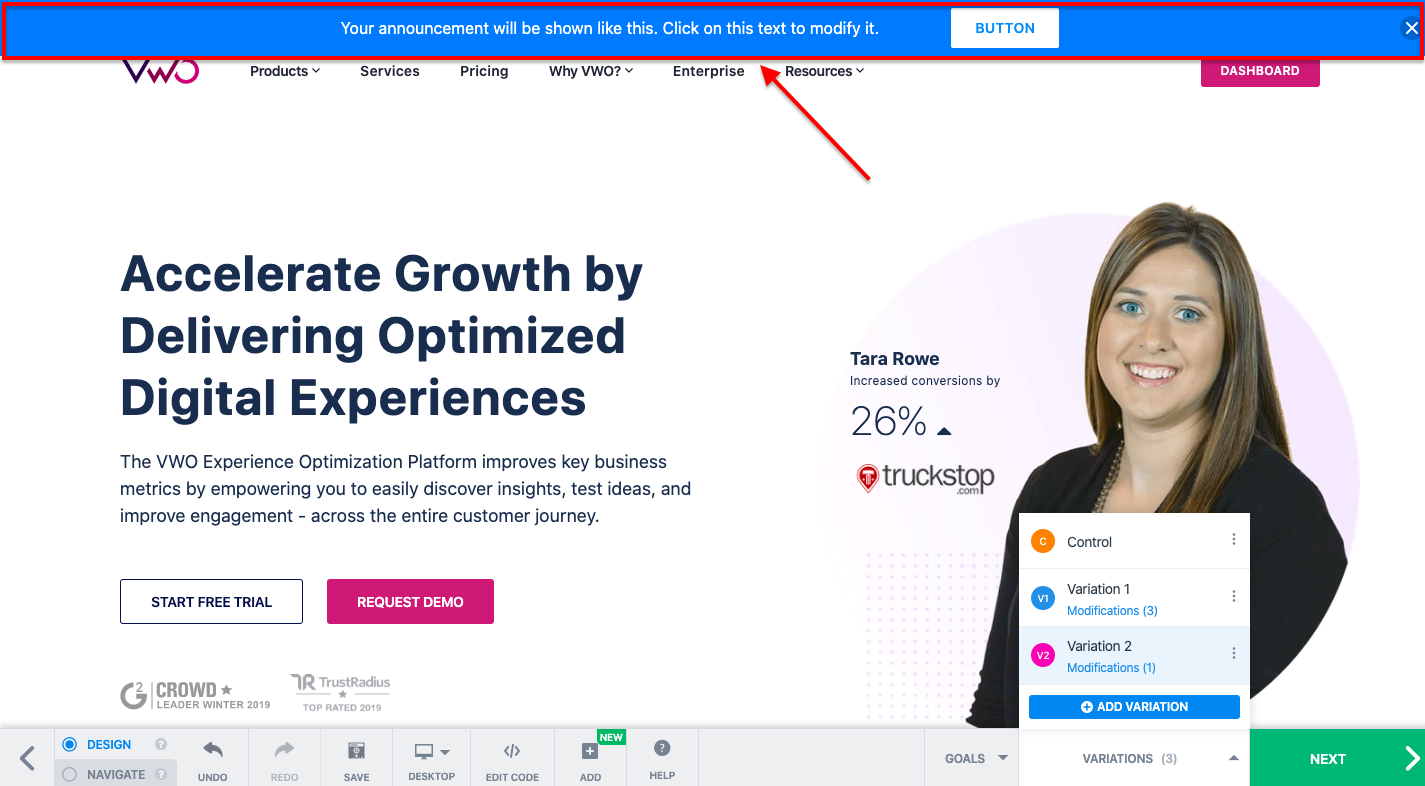1425x786 pixels.
Task: Click the VWO logo
Action: point(160,71)
